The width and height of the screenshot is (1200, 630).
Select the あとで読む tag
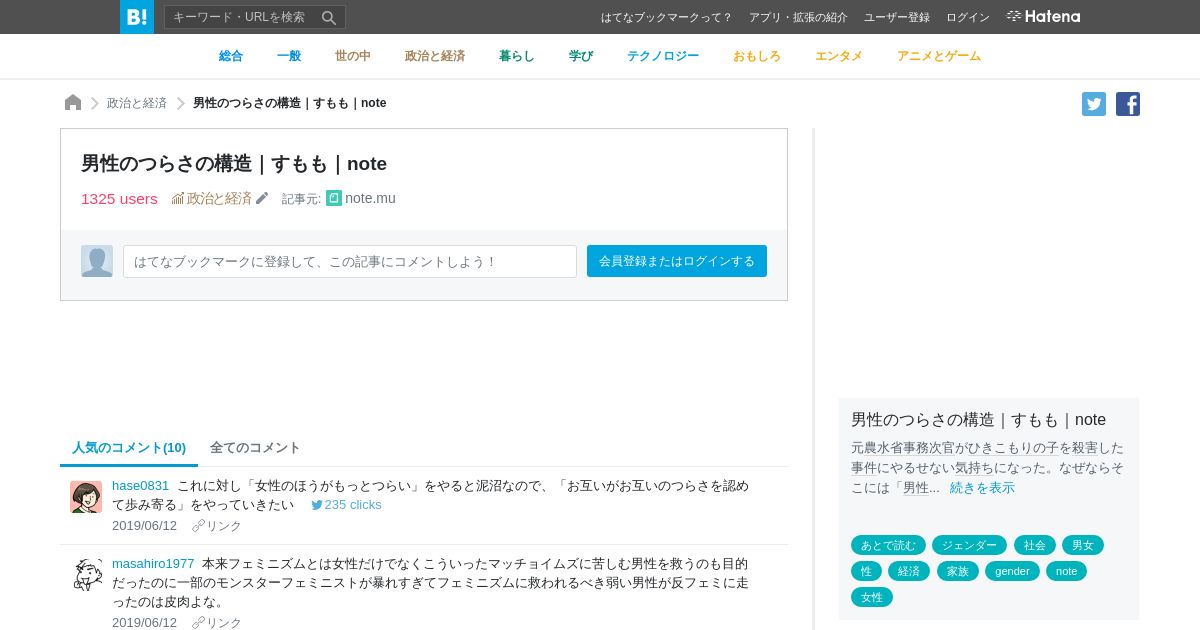pyautogui.click(x=888, y=545)
